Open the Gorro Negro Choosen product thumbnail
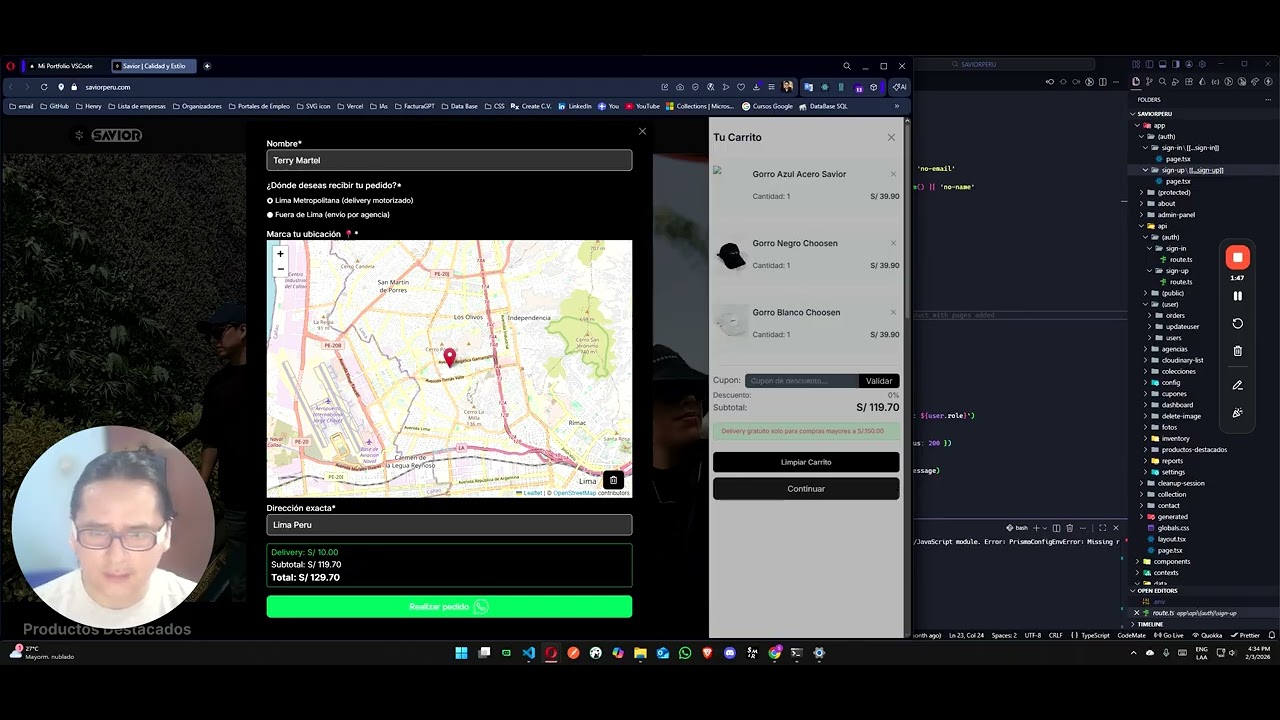 pos(731,255)
